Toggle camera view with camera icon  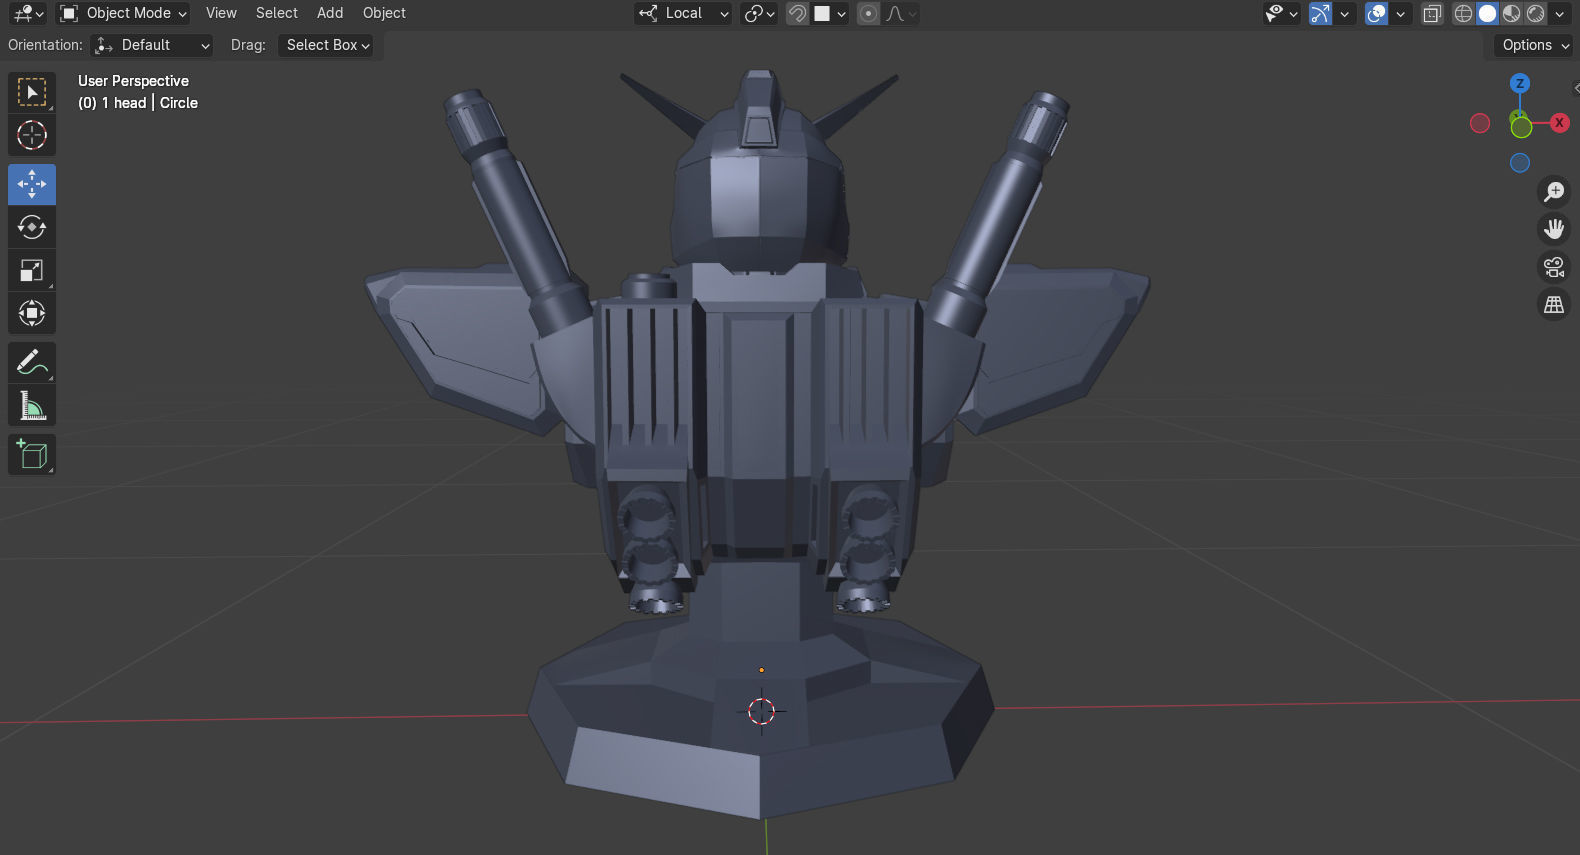[x=1554, y=267]
